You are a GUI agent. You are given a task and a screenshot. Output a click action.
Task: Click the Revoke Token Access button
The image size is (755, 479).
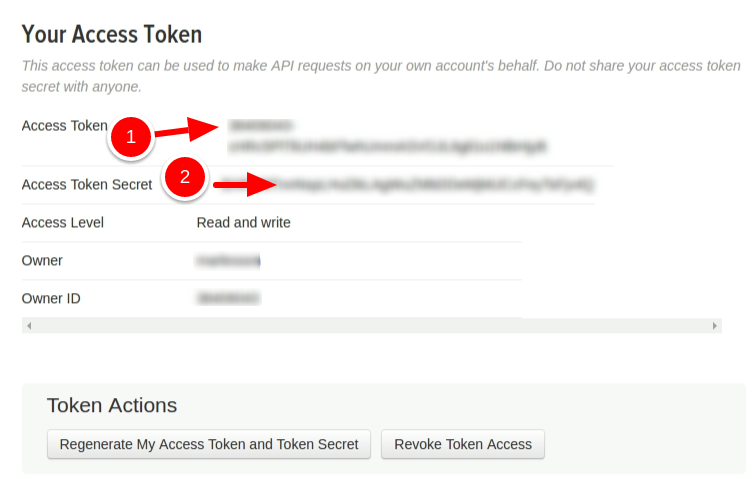pos(463,444)
